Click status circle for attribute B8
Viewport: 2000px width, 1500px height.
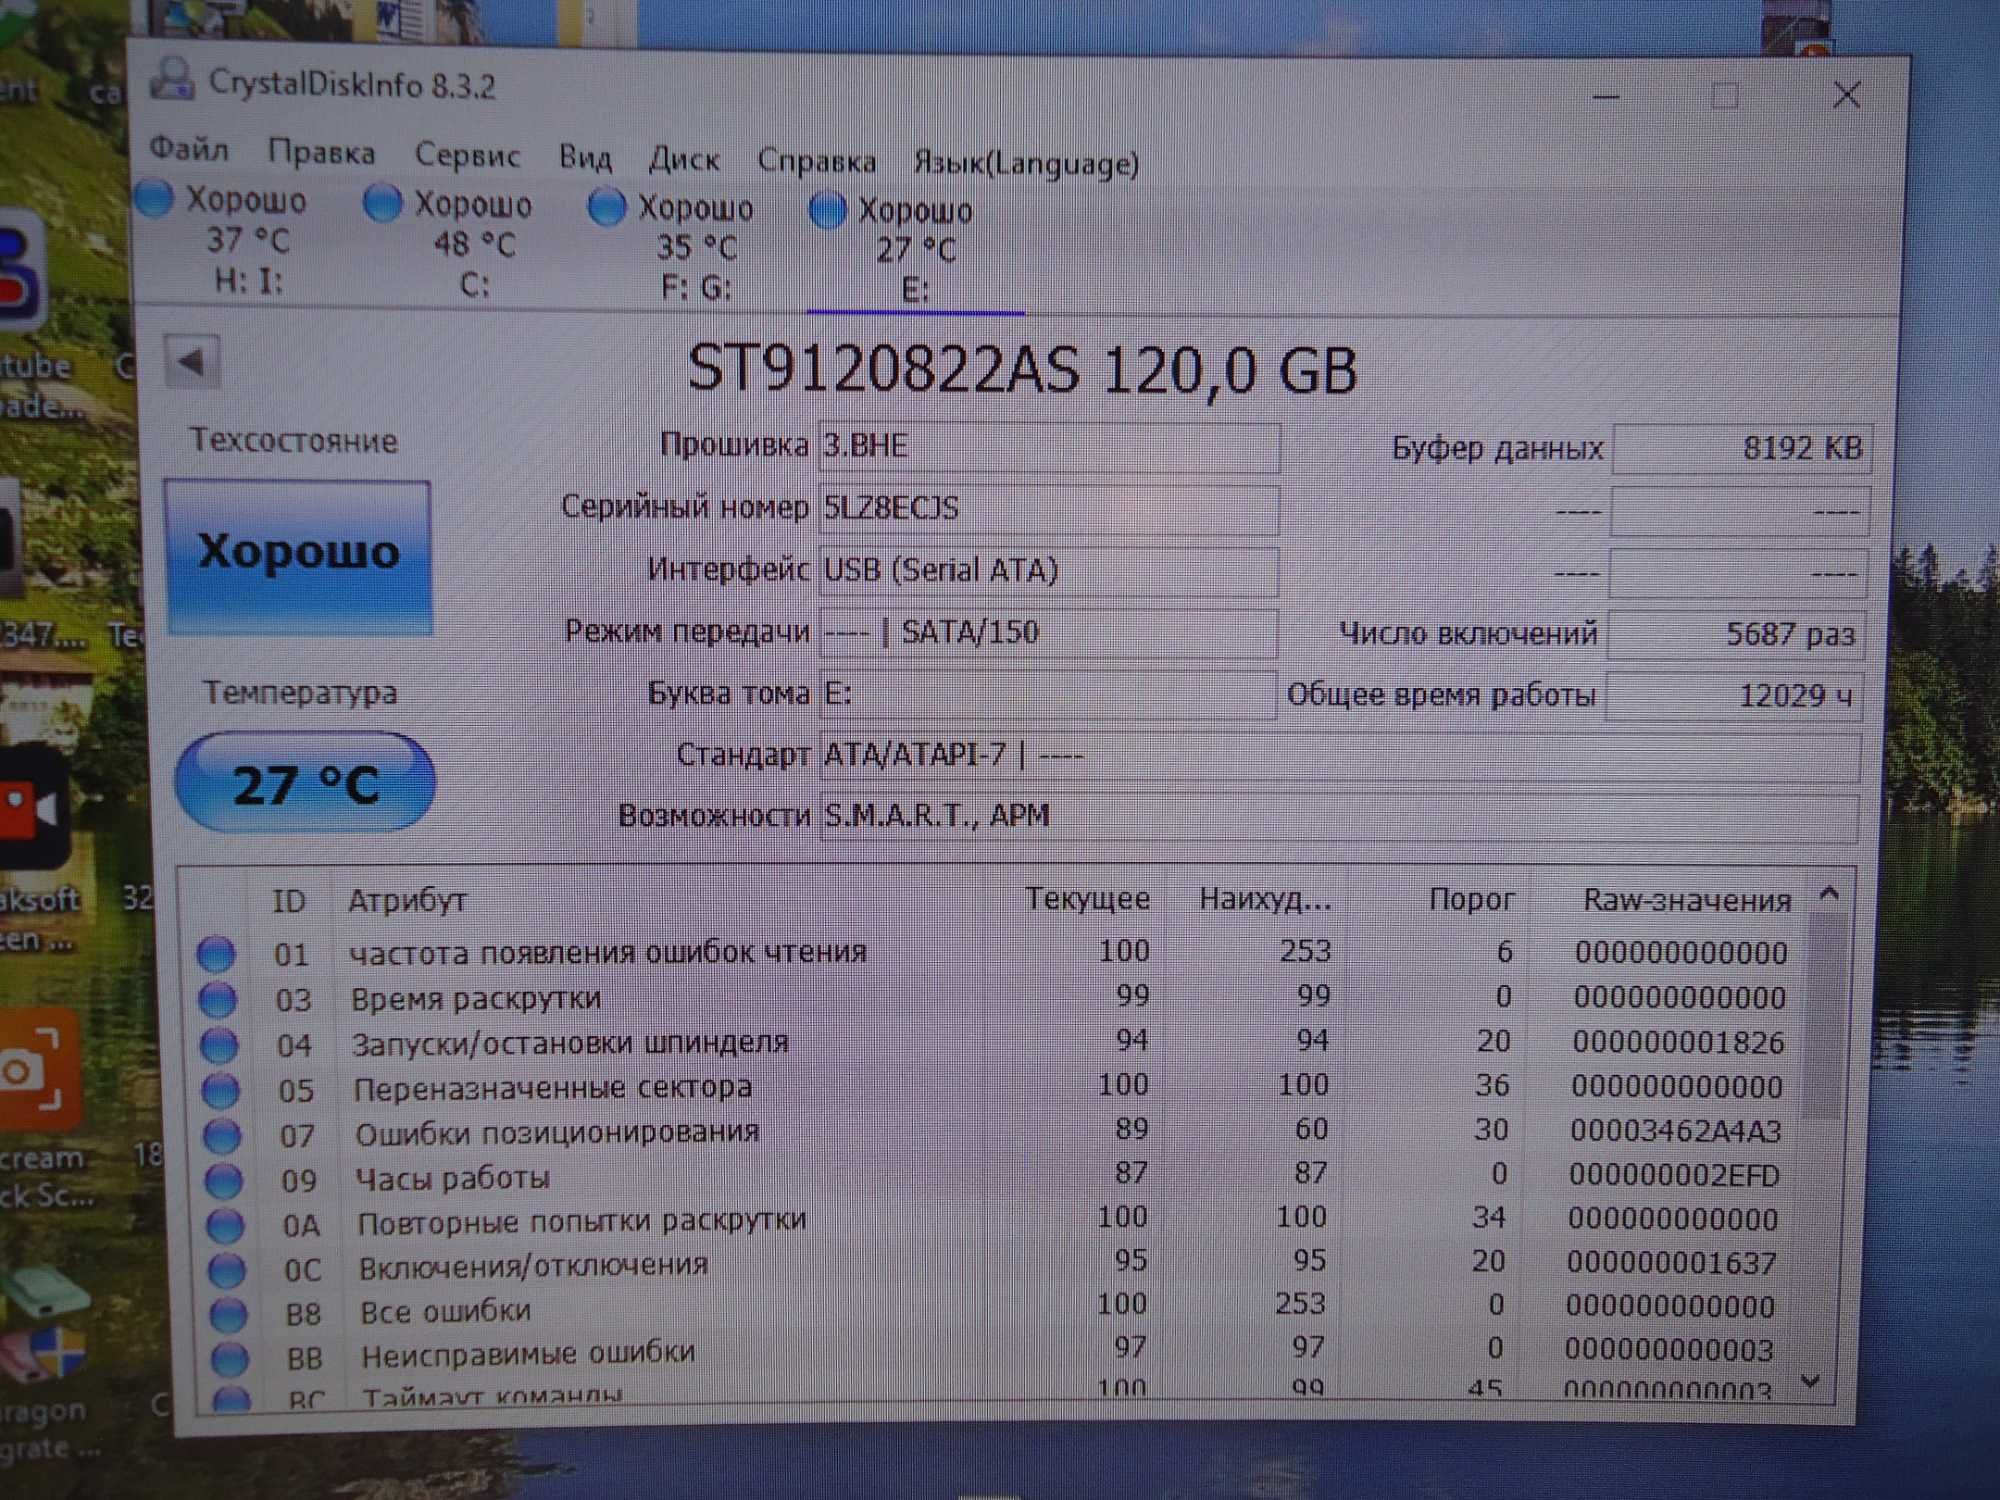(229, 1313)
